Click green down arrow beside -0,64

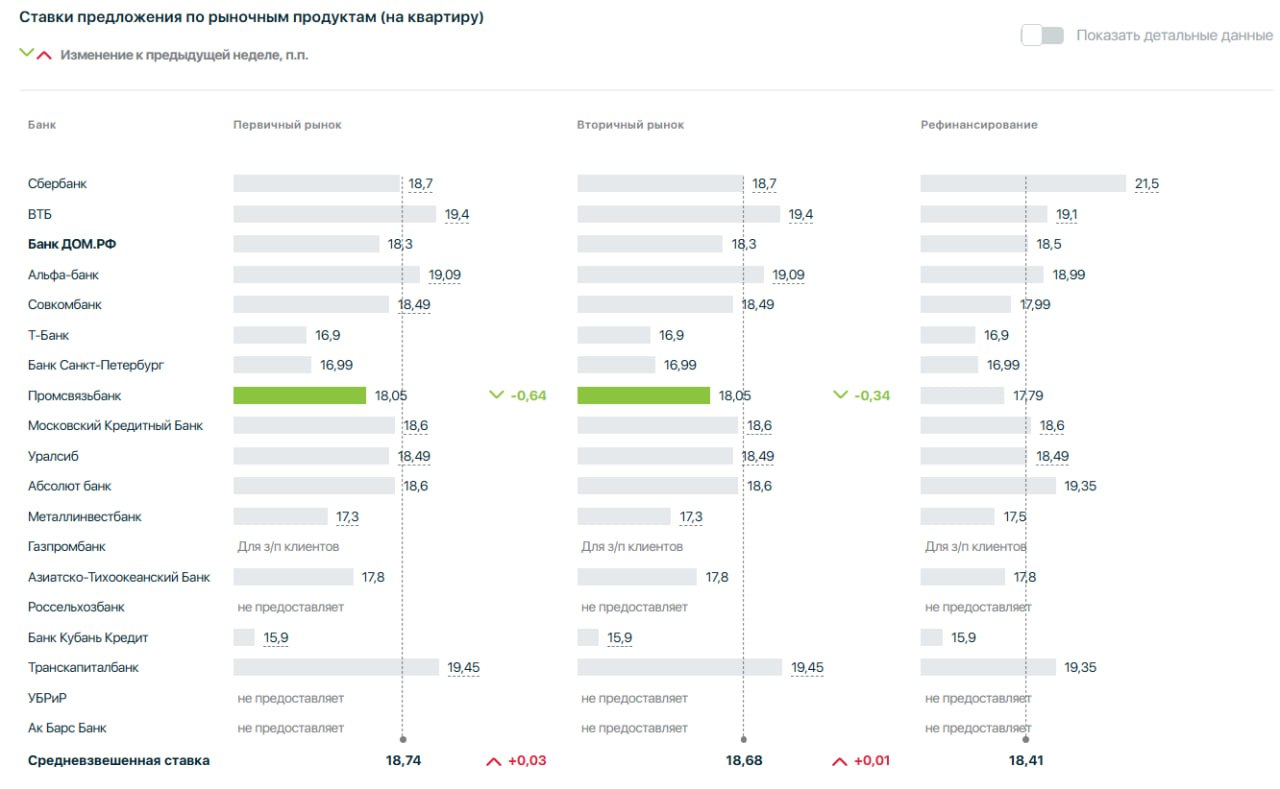click(496, 395)
